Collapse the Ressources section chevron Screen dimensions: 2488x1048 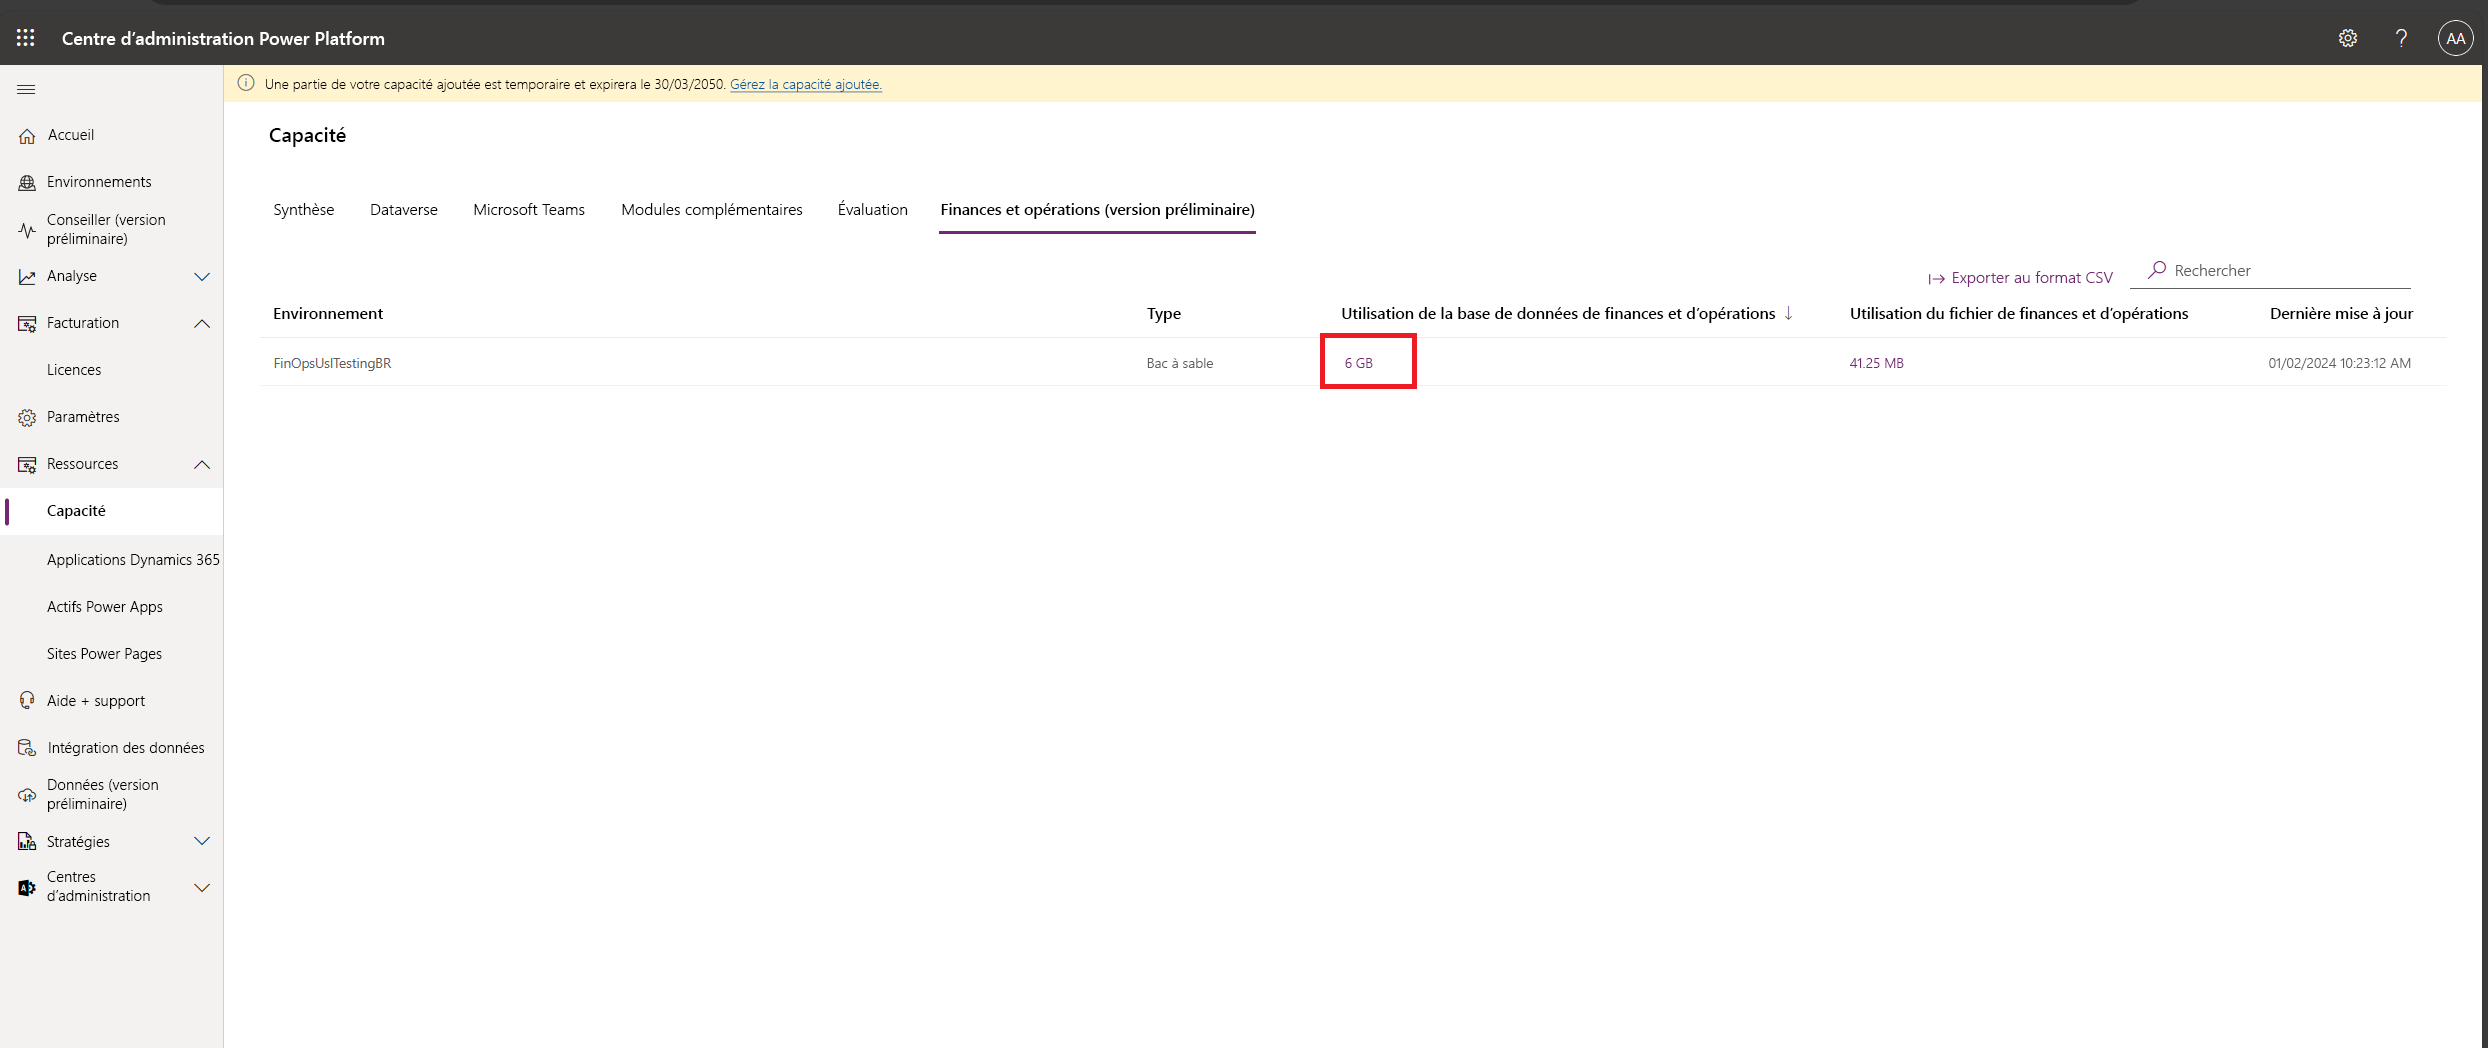coord(202,465)
